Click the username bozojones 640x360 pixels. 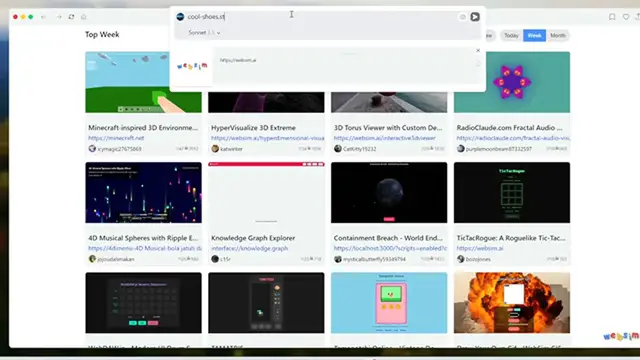click(x=478, y=259)
